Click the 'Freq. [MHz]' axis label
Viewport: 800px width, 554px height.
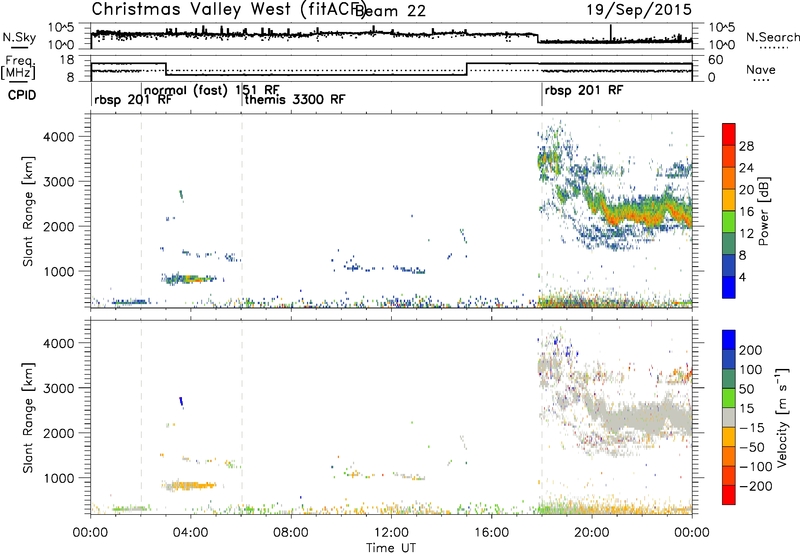[19, 67]
